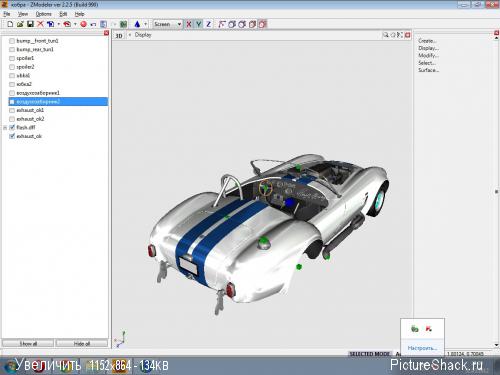Open the Edit menu

(63, 14)
